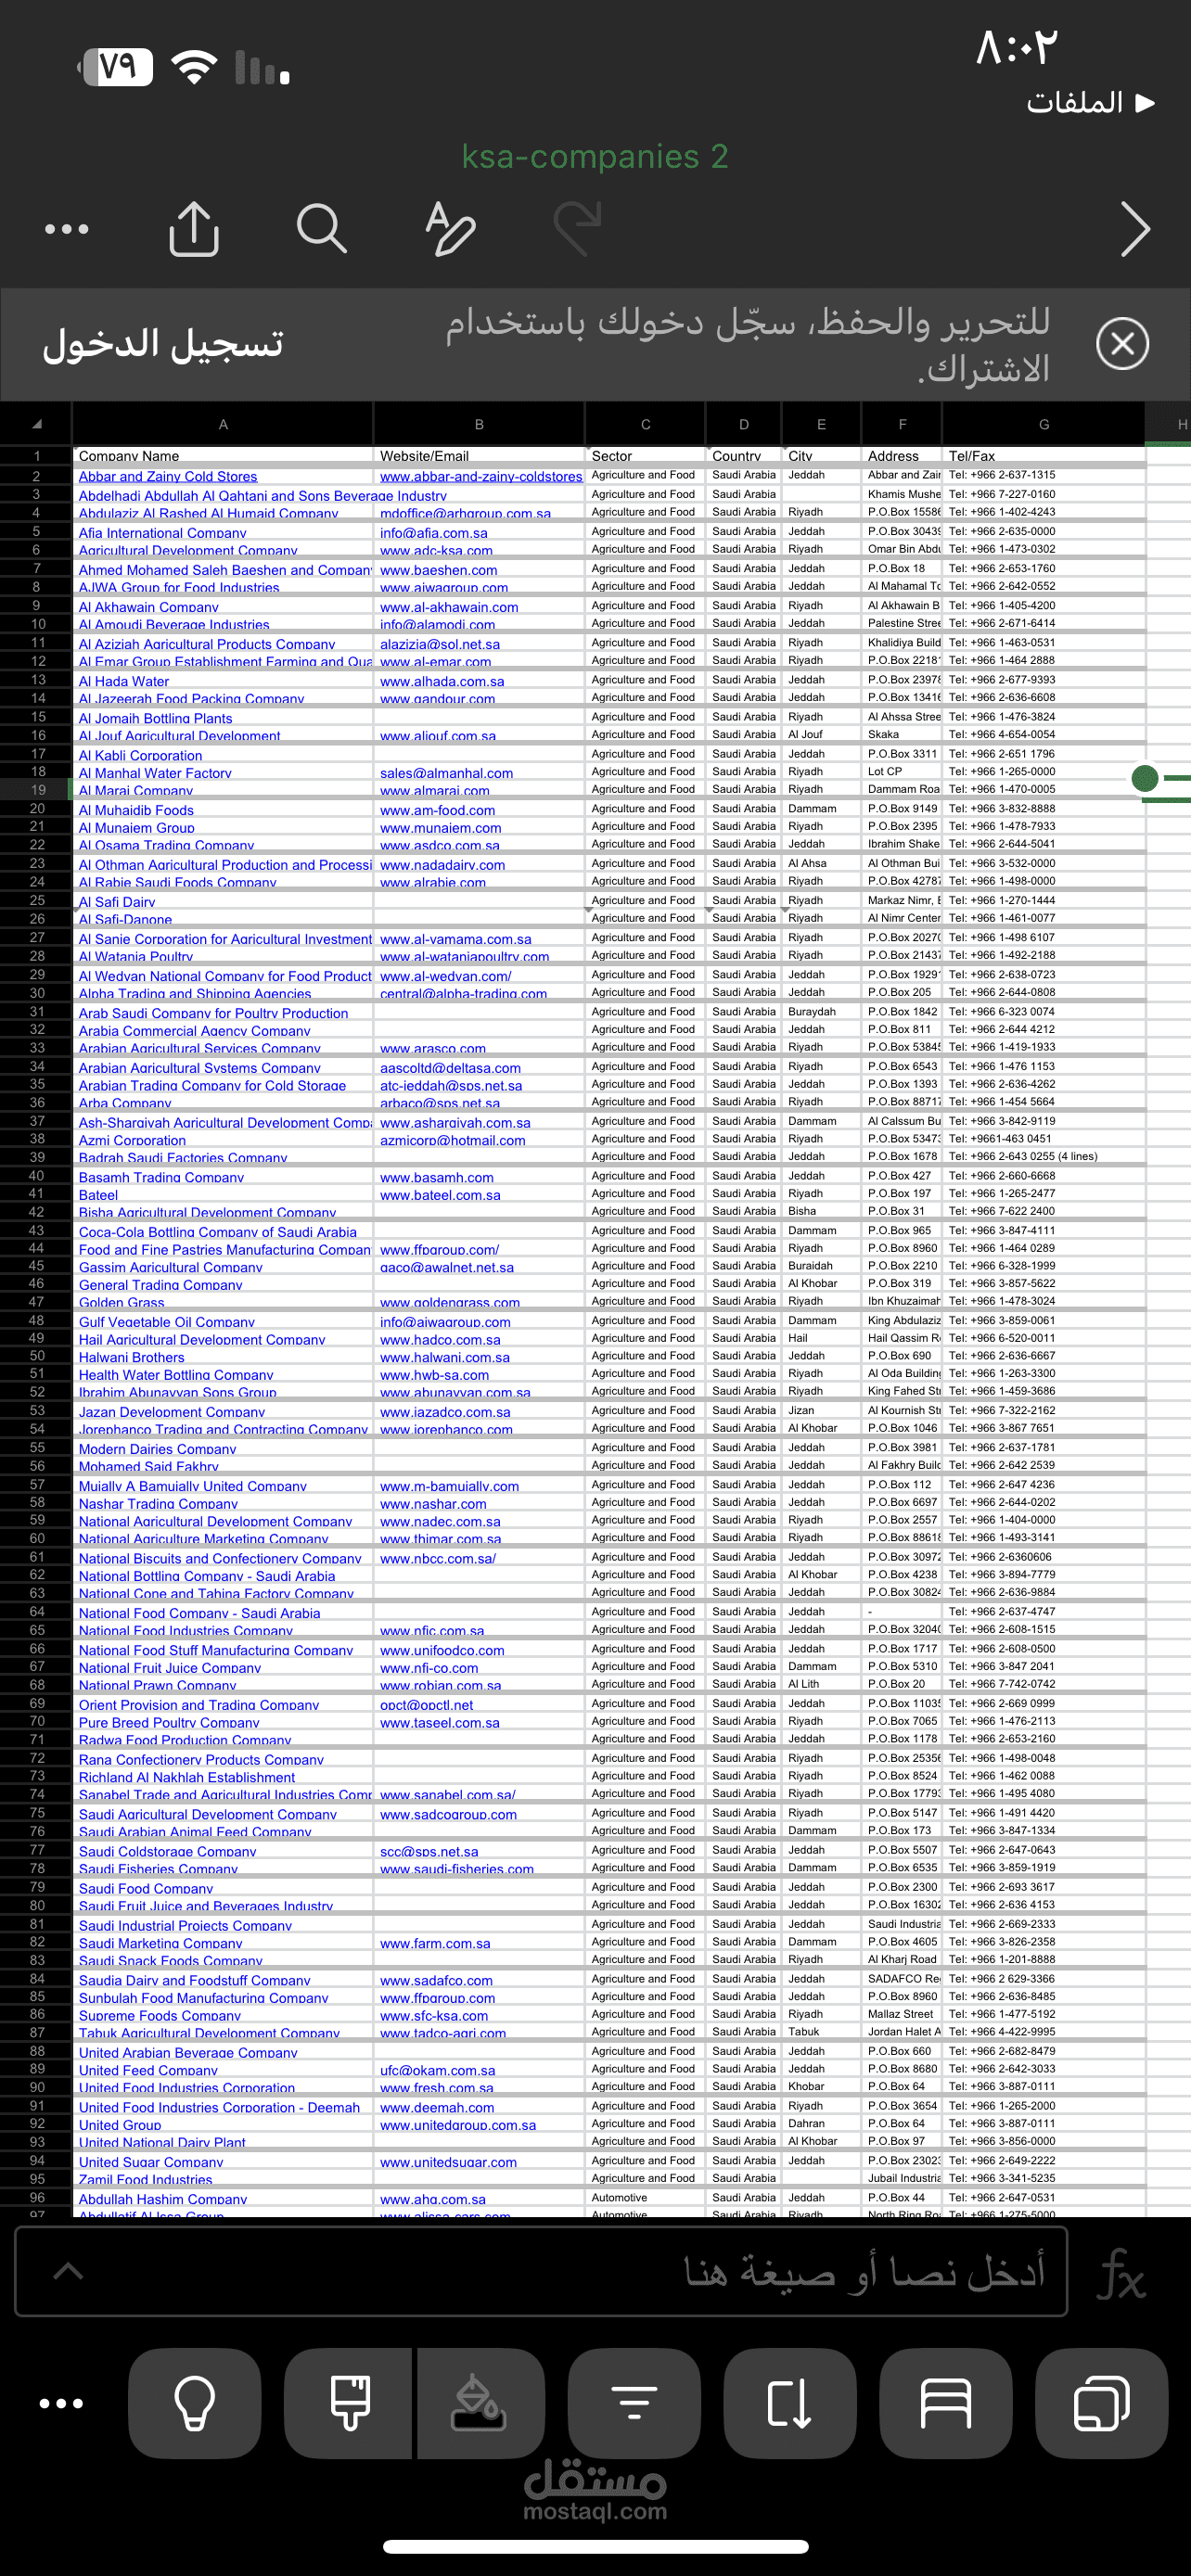Select column F header
Image resolution: width=1191 pixels, height=2576 pixels.
(902, 424)
